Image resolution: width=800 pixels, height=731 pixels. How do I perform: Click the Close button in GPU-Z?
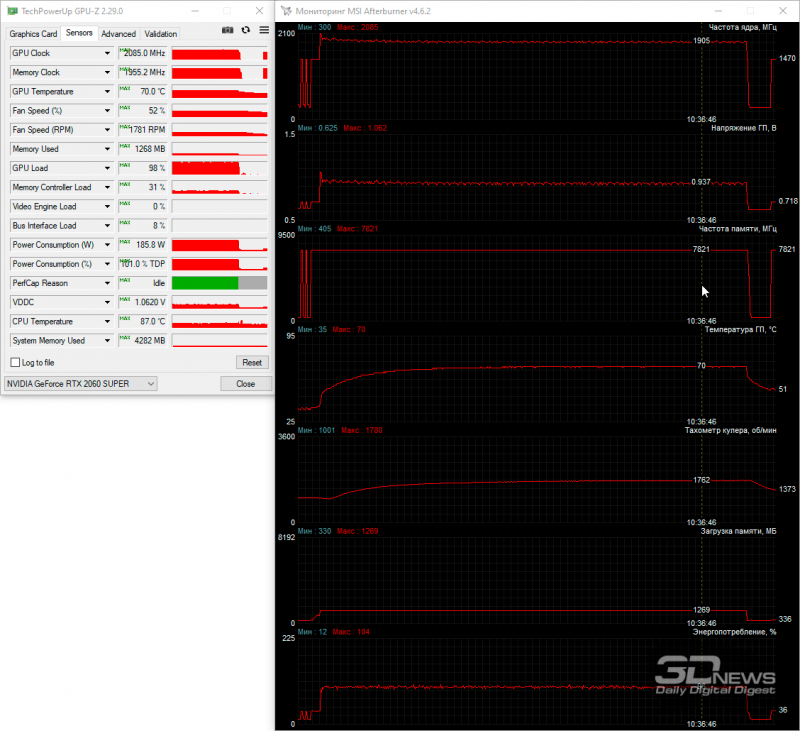(245, 383)
